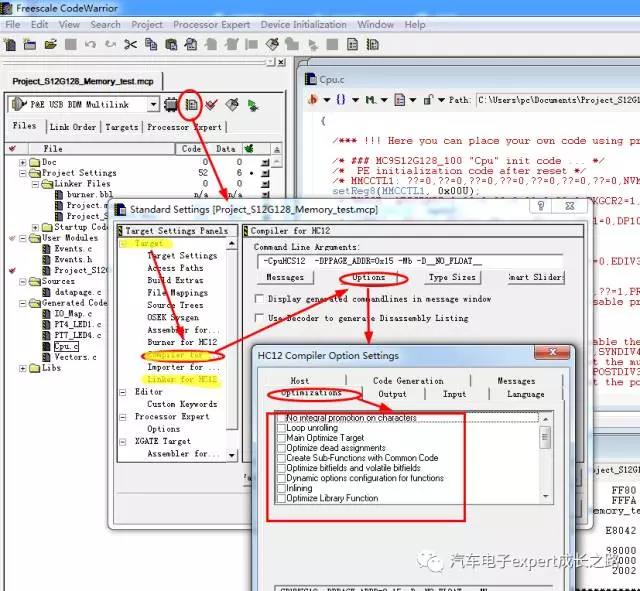Click the green Debug run icon
This screenshot has width=640, height=591.
tap(253, 104)
